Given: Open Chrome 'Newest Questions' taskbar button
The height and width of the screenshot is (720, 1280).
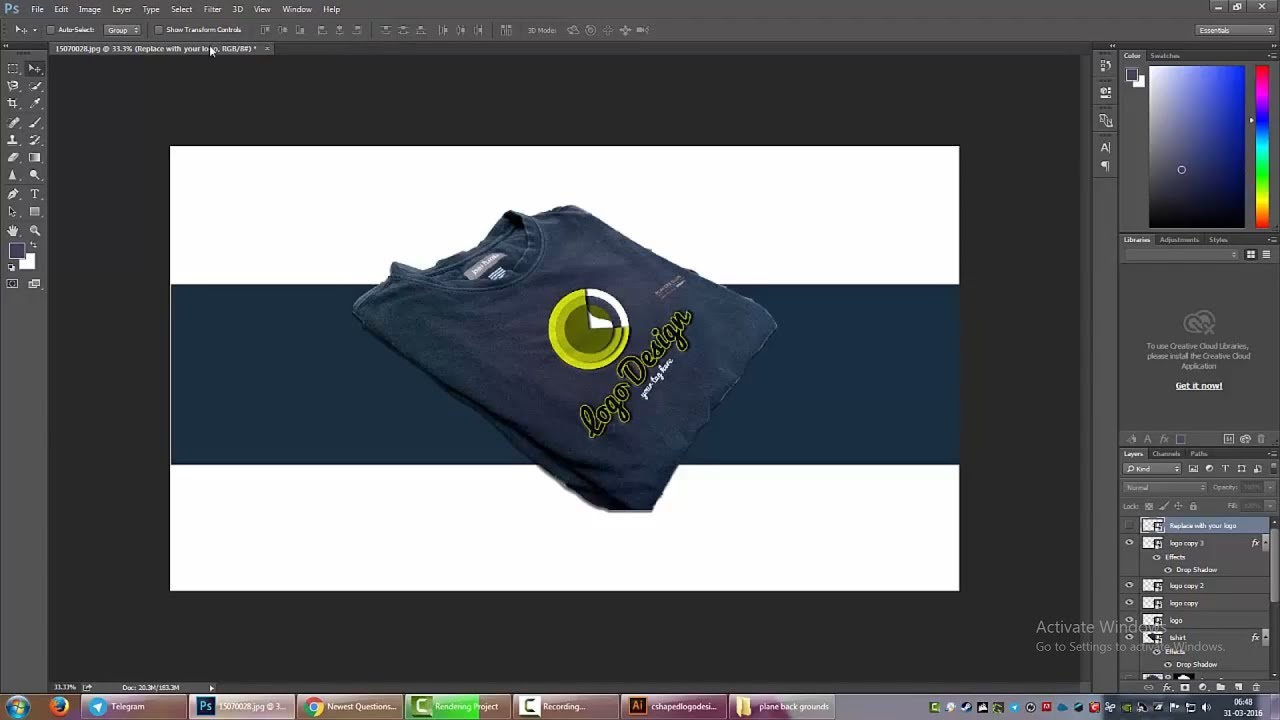Looking at the screenshot, I should [x=351, y=706].
